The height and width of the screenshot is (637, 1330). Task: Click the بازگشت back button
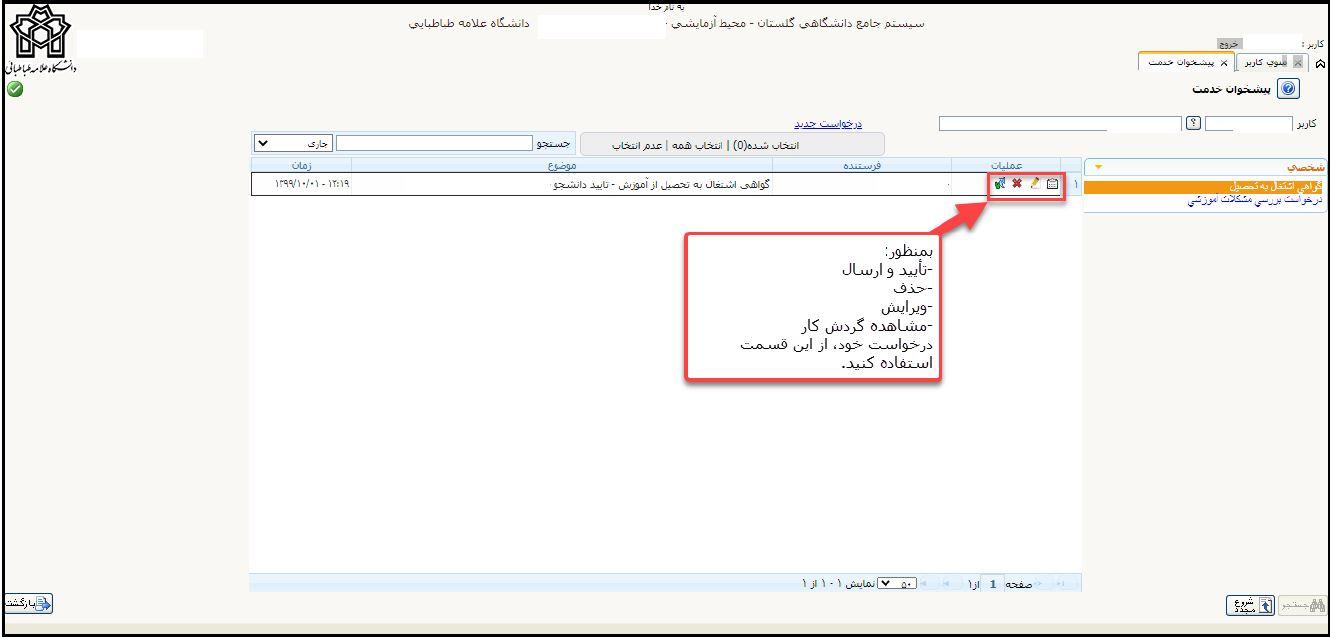click(29, 603)
